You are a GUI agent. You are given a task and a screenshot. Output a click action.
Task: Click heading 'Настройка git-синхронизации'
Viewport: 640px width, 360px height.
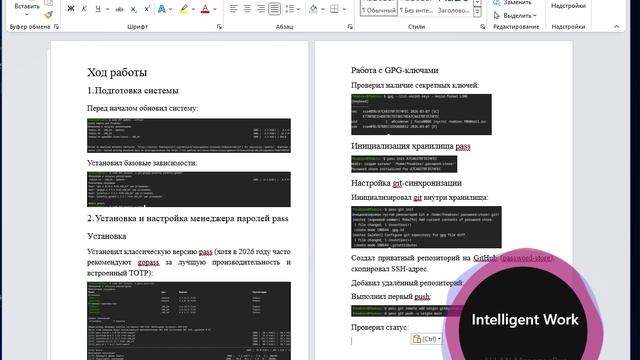[406, 183]
